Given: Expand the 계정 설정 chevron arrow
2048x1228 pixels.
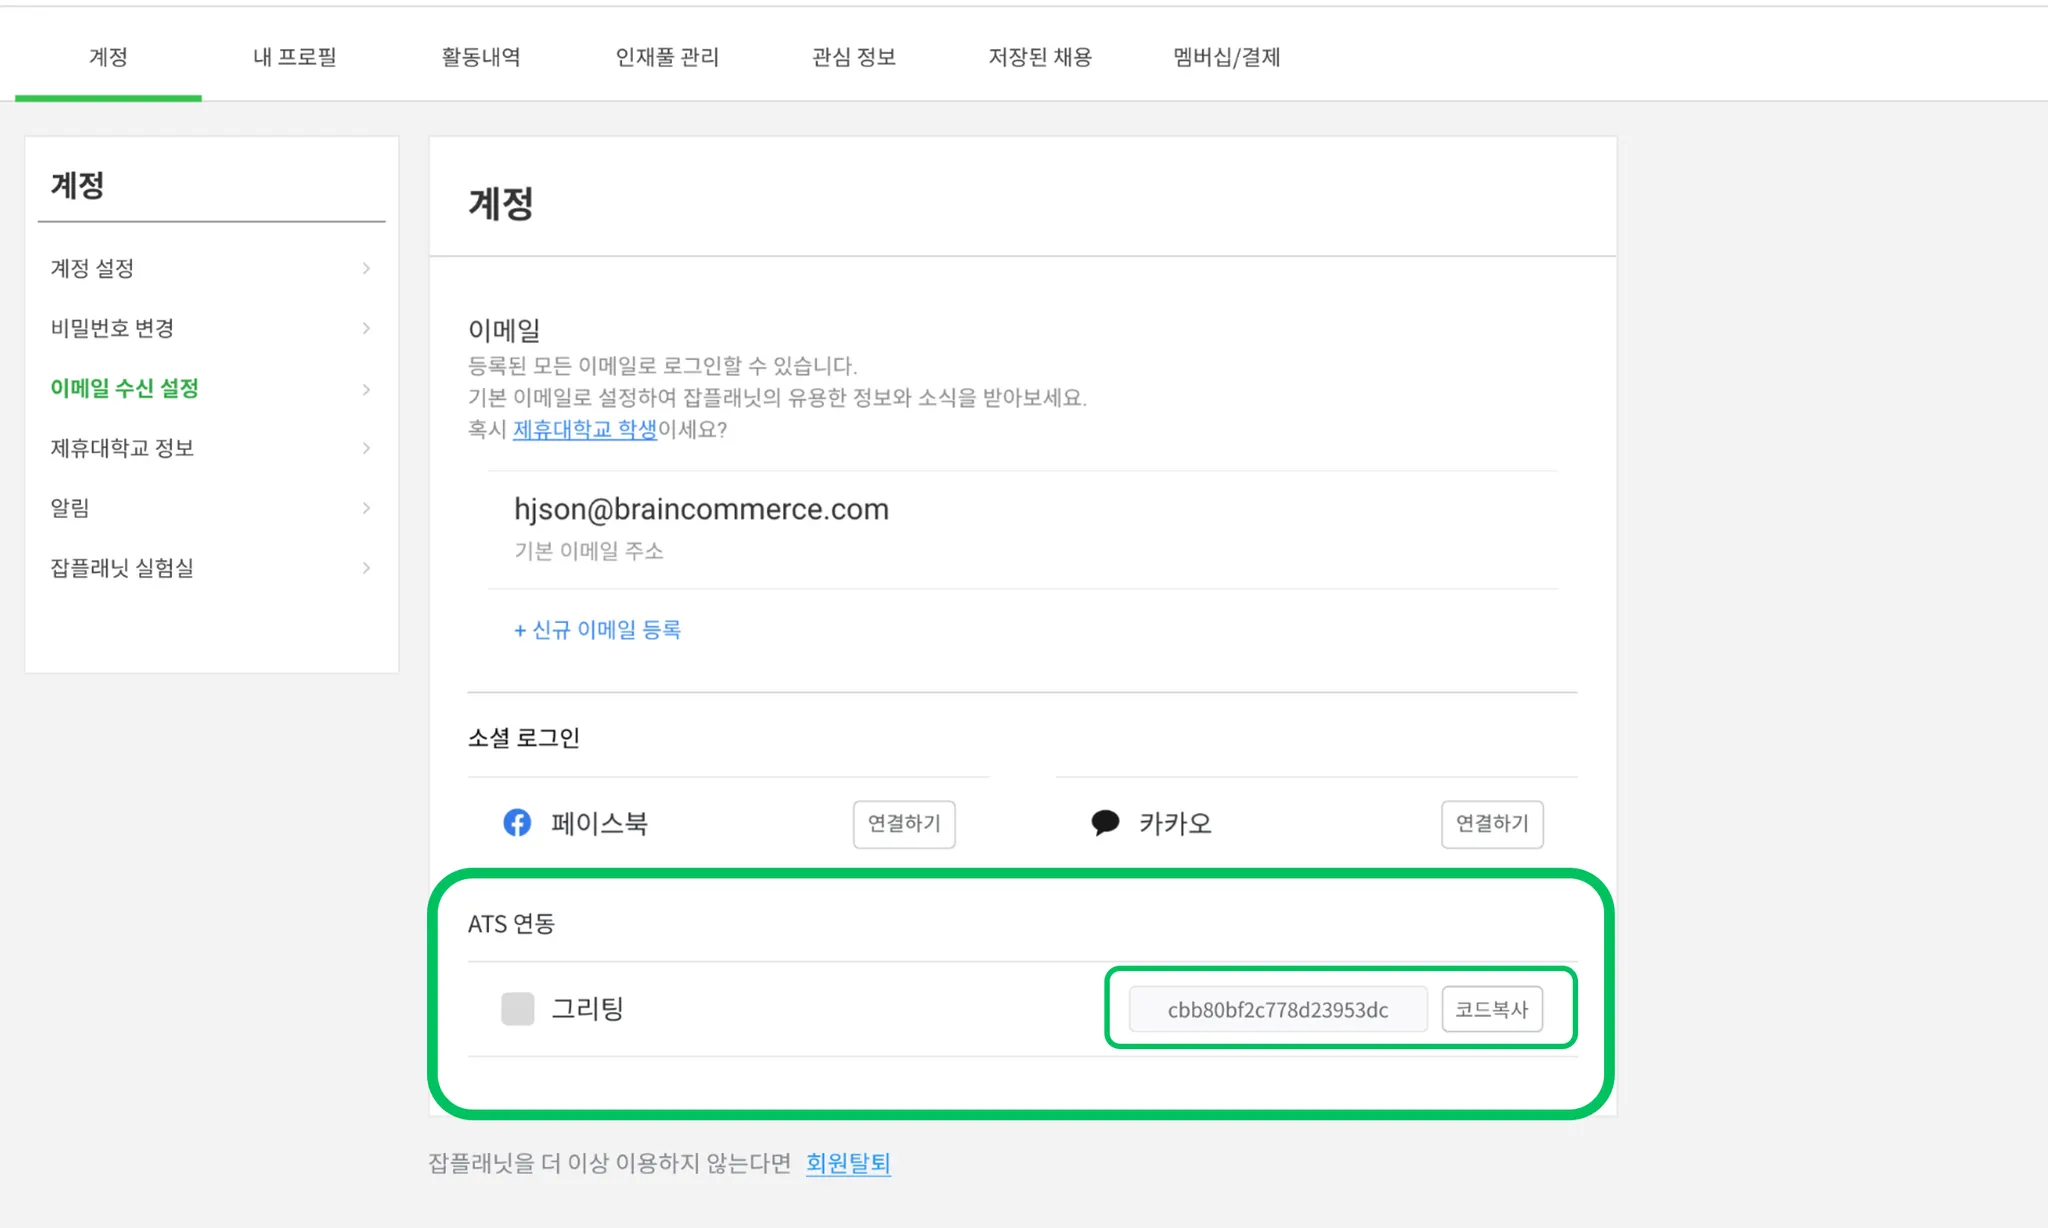Looking at the screenshot, I should click(366, 268).
